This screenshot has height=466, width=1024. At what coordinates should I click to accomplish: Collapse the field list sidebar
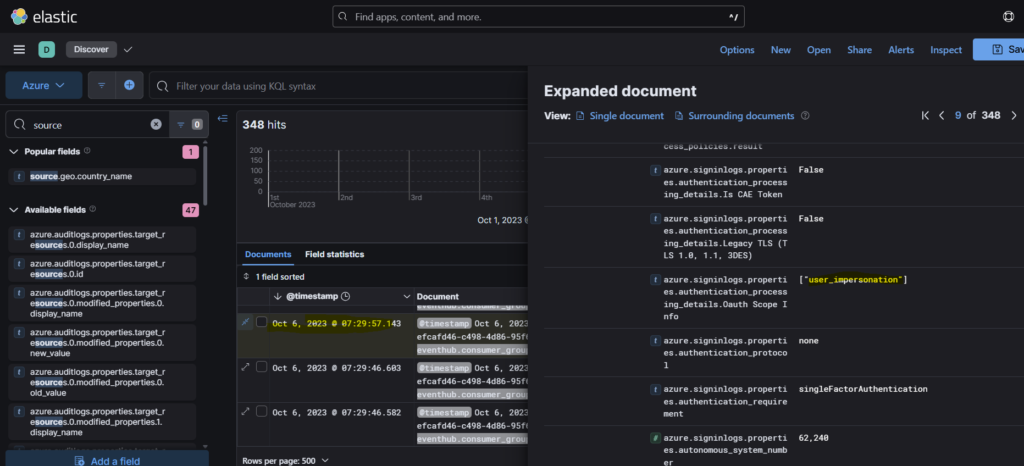[x=222, y=119]
